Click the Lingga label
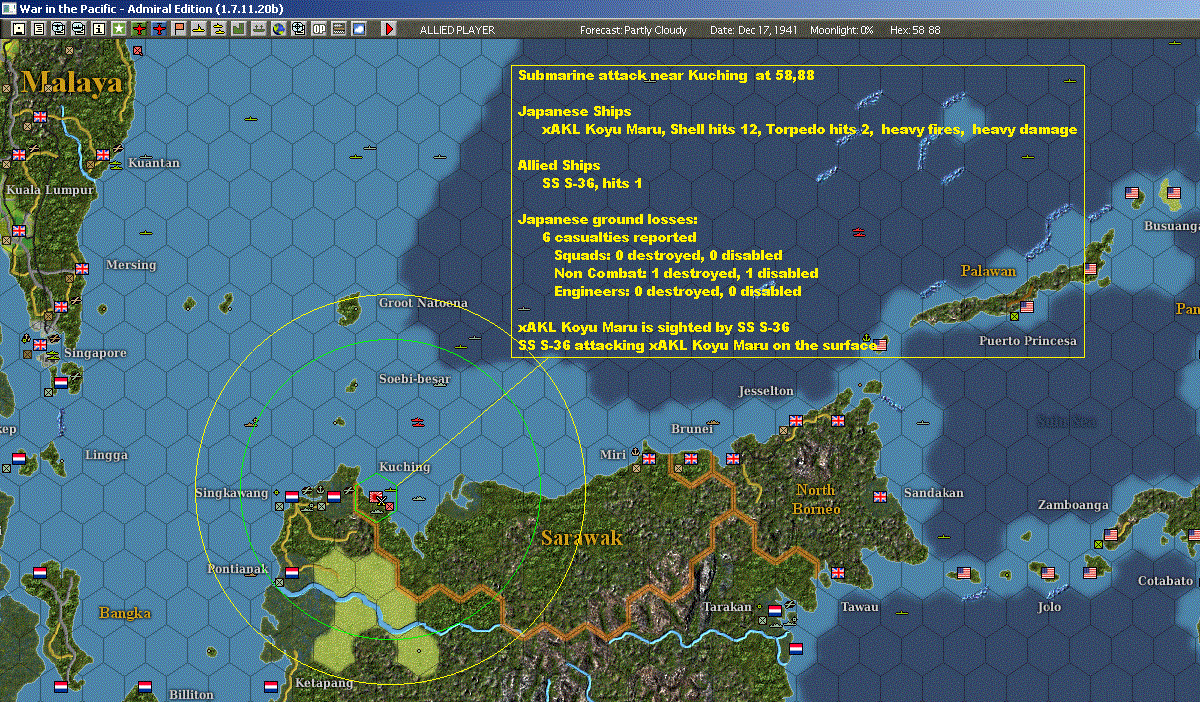The height and width of the screenshot is (702, 1200). click(107, 455)
